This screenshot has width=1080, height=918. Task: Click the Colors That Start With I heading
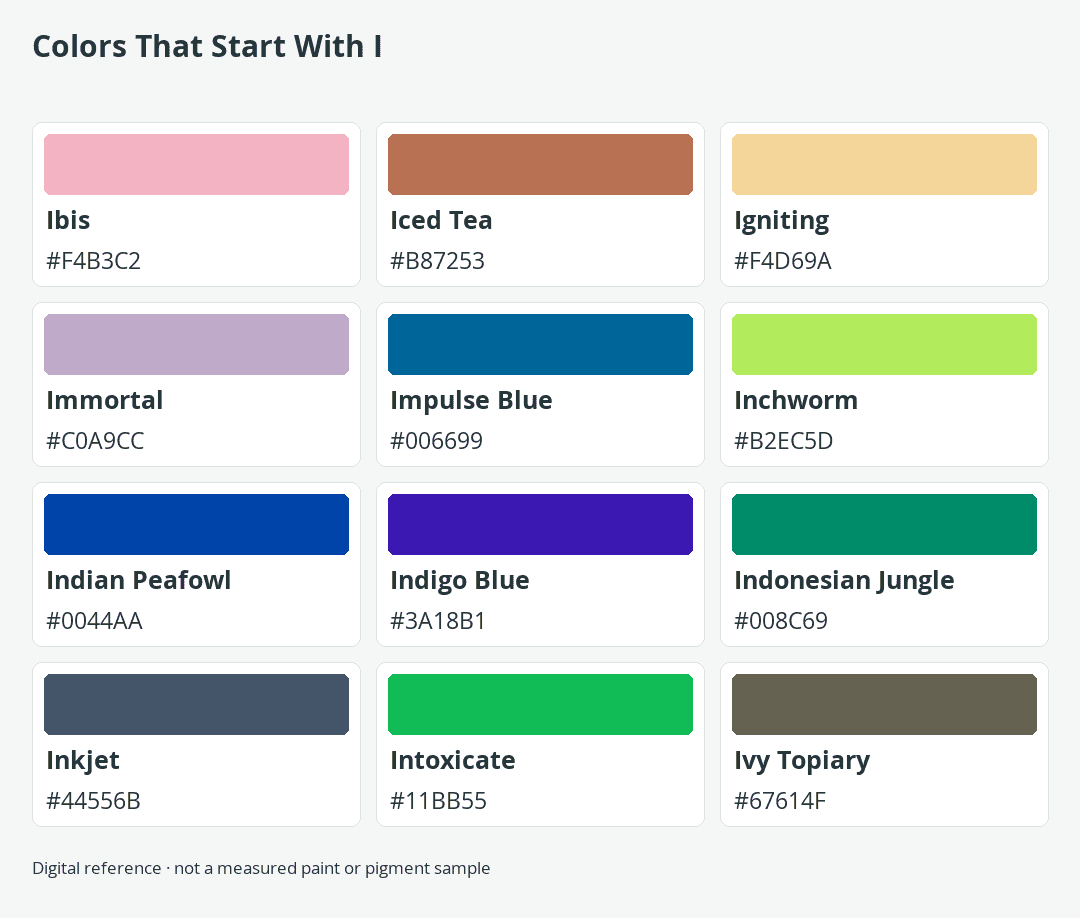[x=207, y=47]
